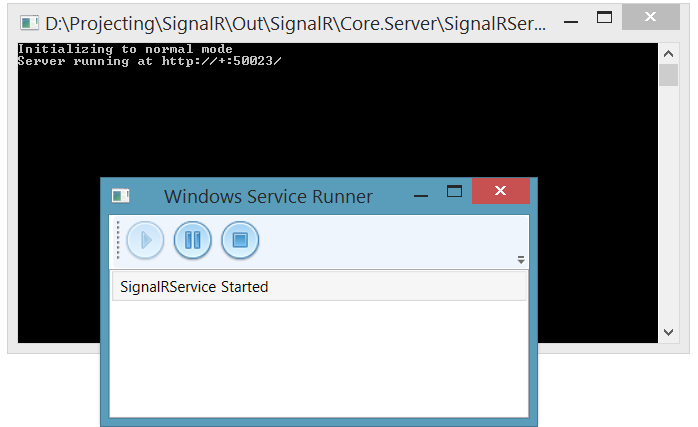The image size is (698, 427).
Task: Start the service with the Play button
Action: coord(145,240)
